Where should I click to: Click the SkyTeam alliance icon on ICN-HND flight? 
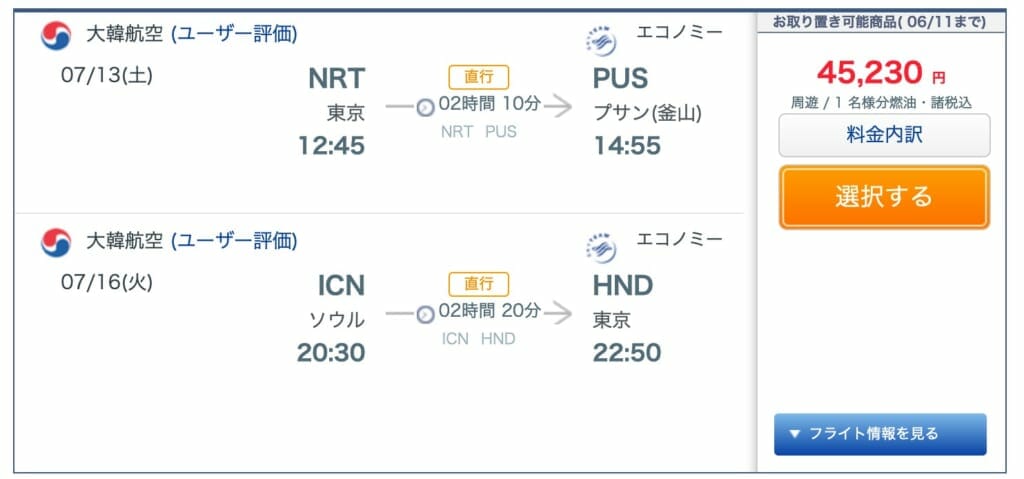(601, 248)
